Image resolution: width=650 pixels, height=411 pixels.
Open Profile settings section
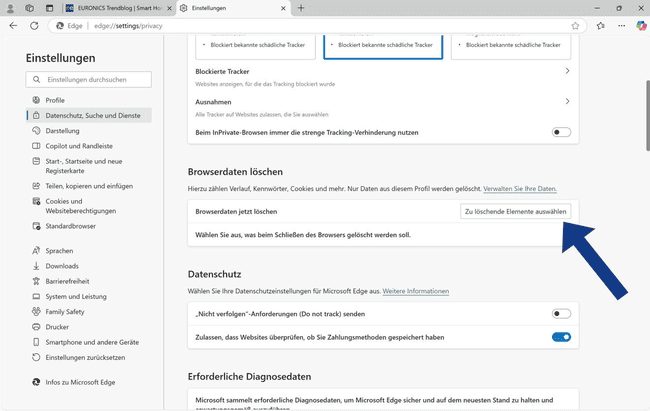click(89, 100)
